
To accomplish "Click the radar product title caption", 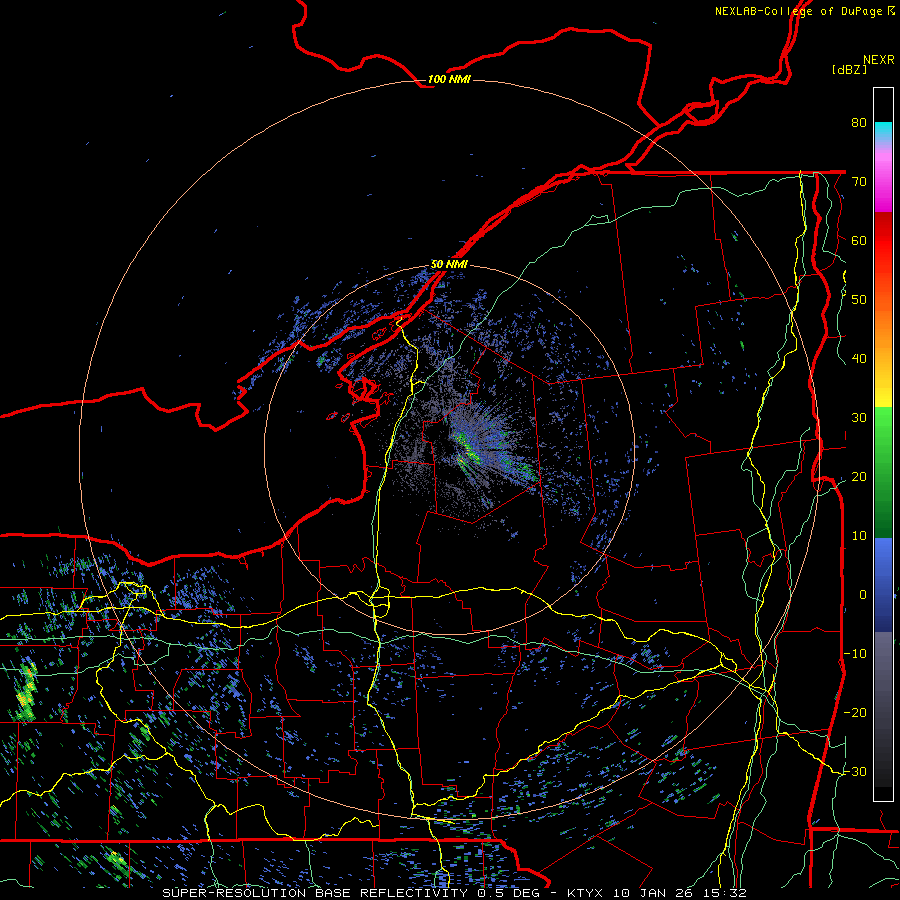I will 454,893.
